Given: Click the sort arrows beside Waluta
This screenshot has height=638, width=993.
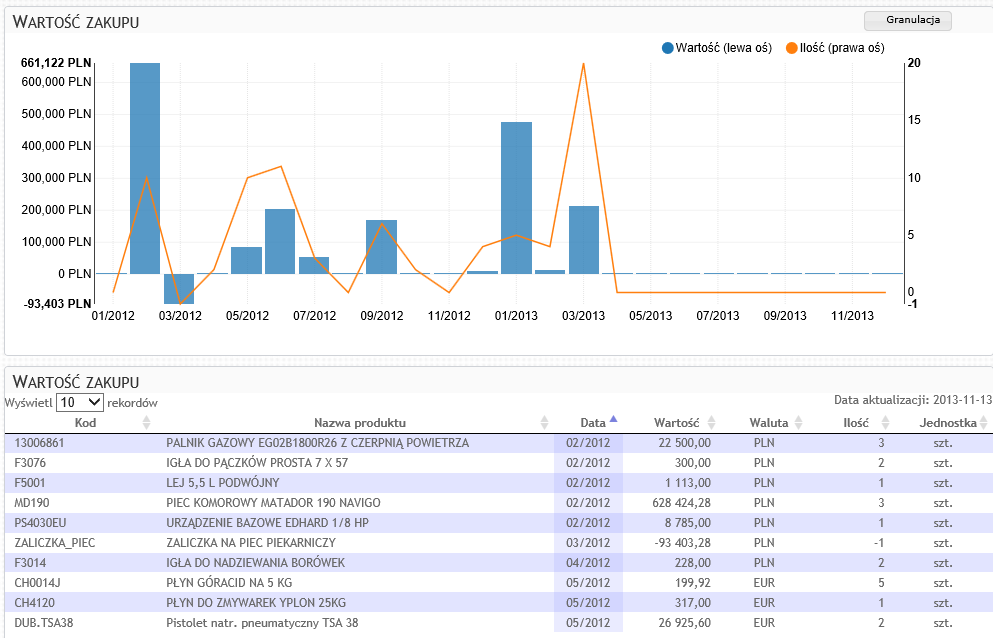Looking at the screenshot, I should (798, 423).
